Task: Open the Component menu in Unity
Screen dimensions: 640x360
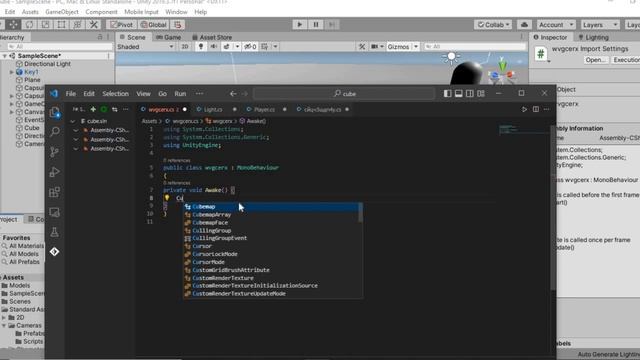Action: pyautogui.click(x=101, y=12)
